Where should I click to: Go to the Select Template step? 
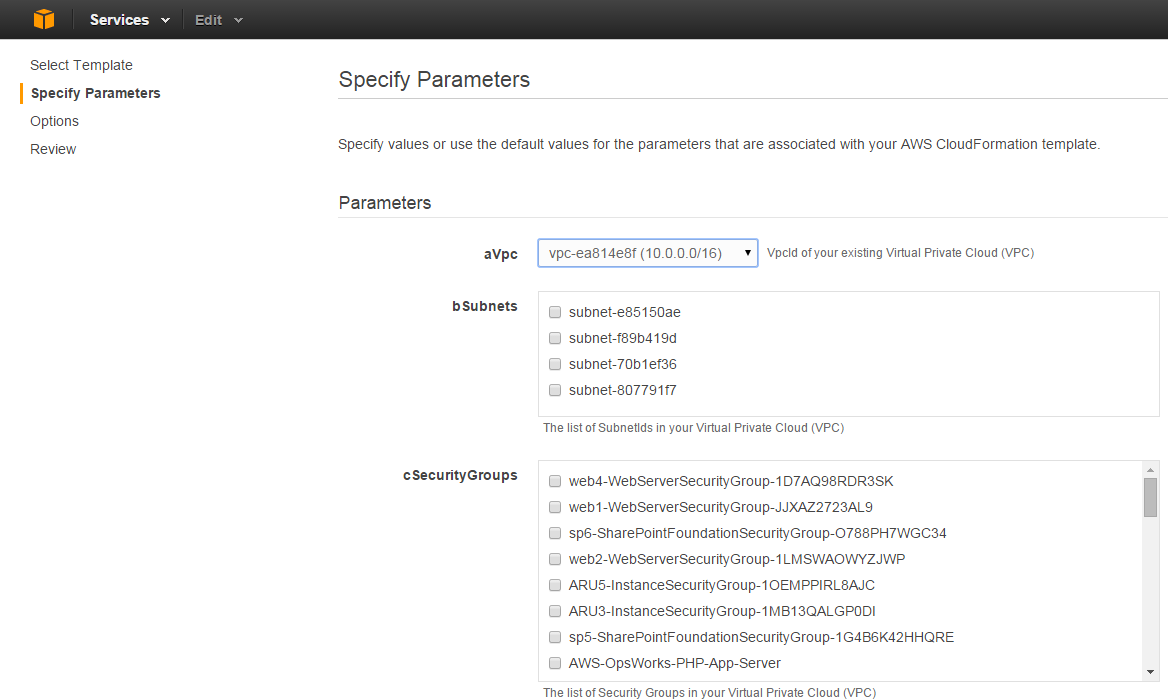[x=81, y=65]
